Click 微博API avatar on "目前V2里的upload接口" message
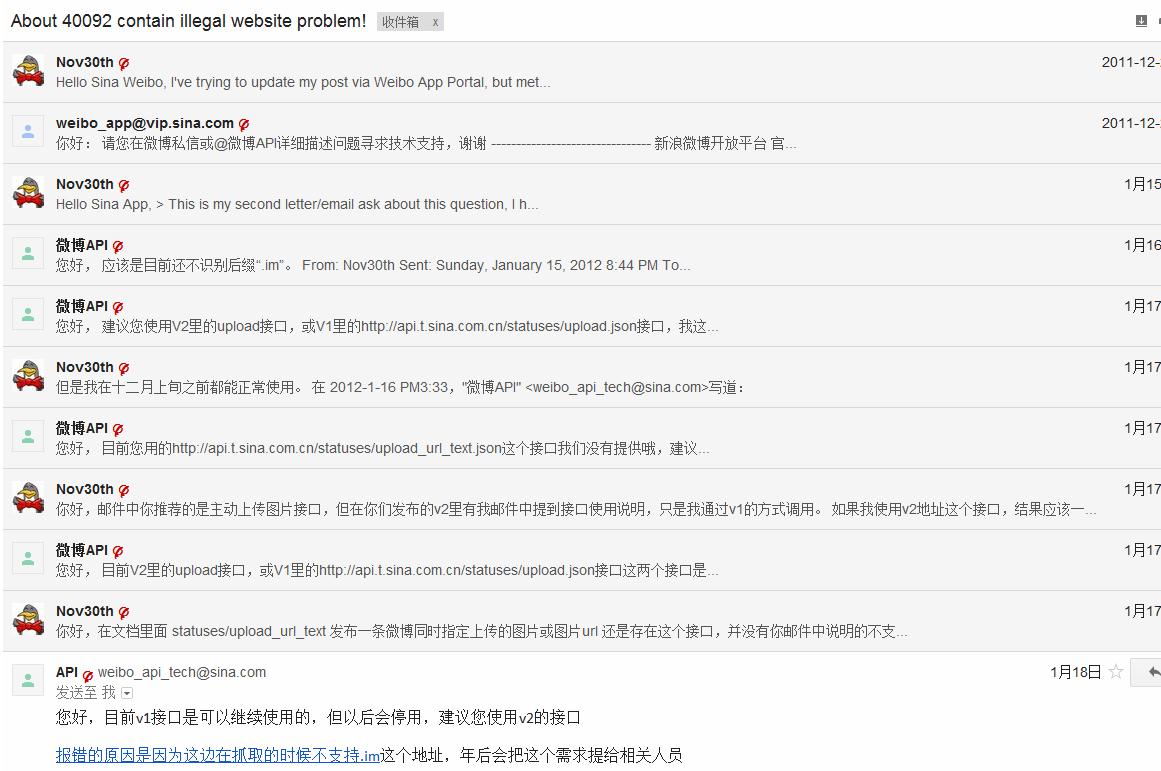Screen dimensions: 1161x771 (28, 559)
